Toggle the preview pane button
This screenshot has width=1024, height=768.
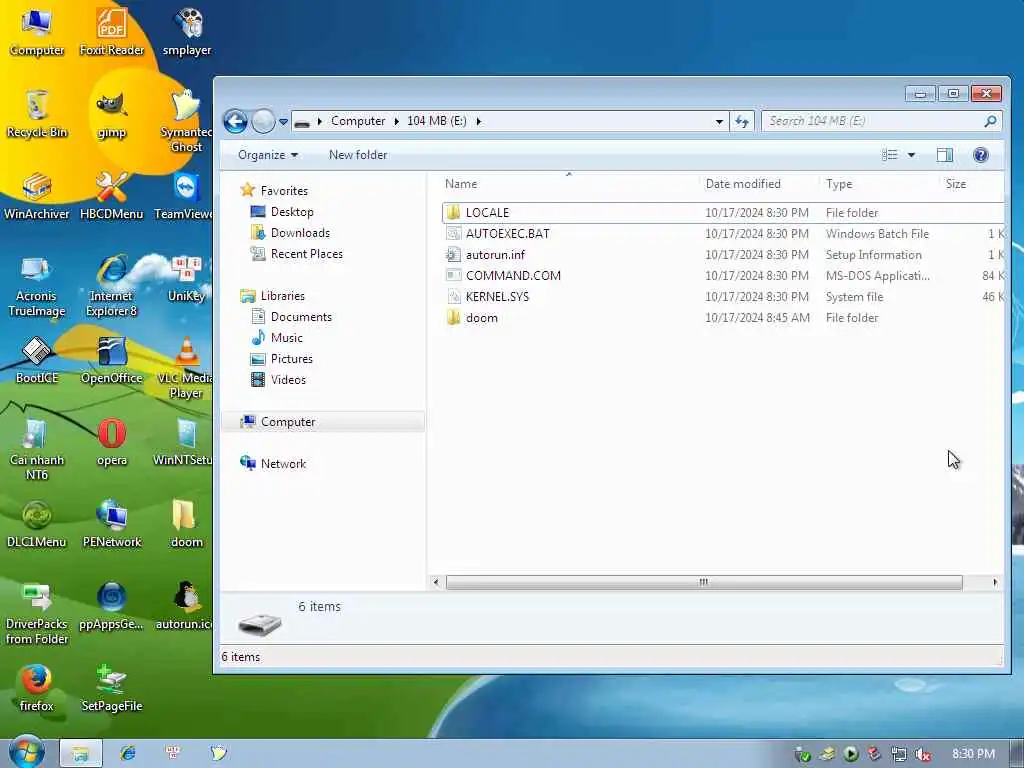(944, 155)
